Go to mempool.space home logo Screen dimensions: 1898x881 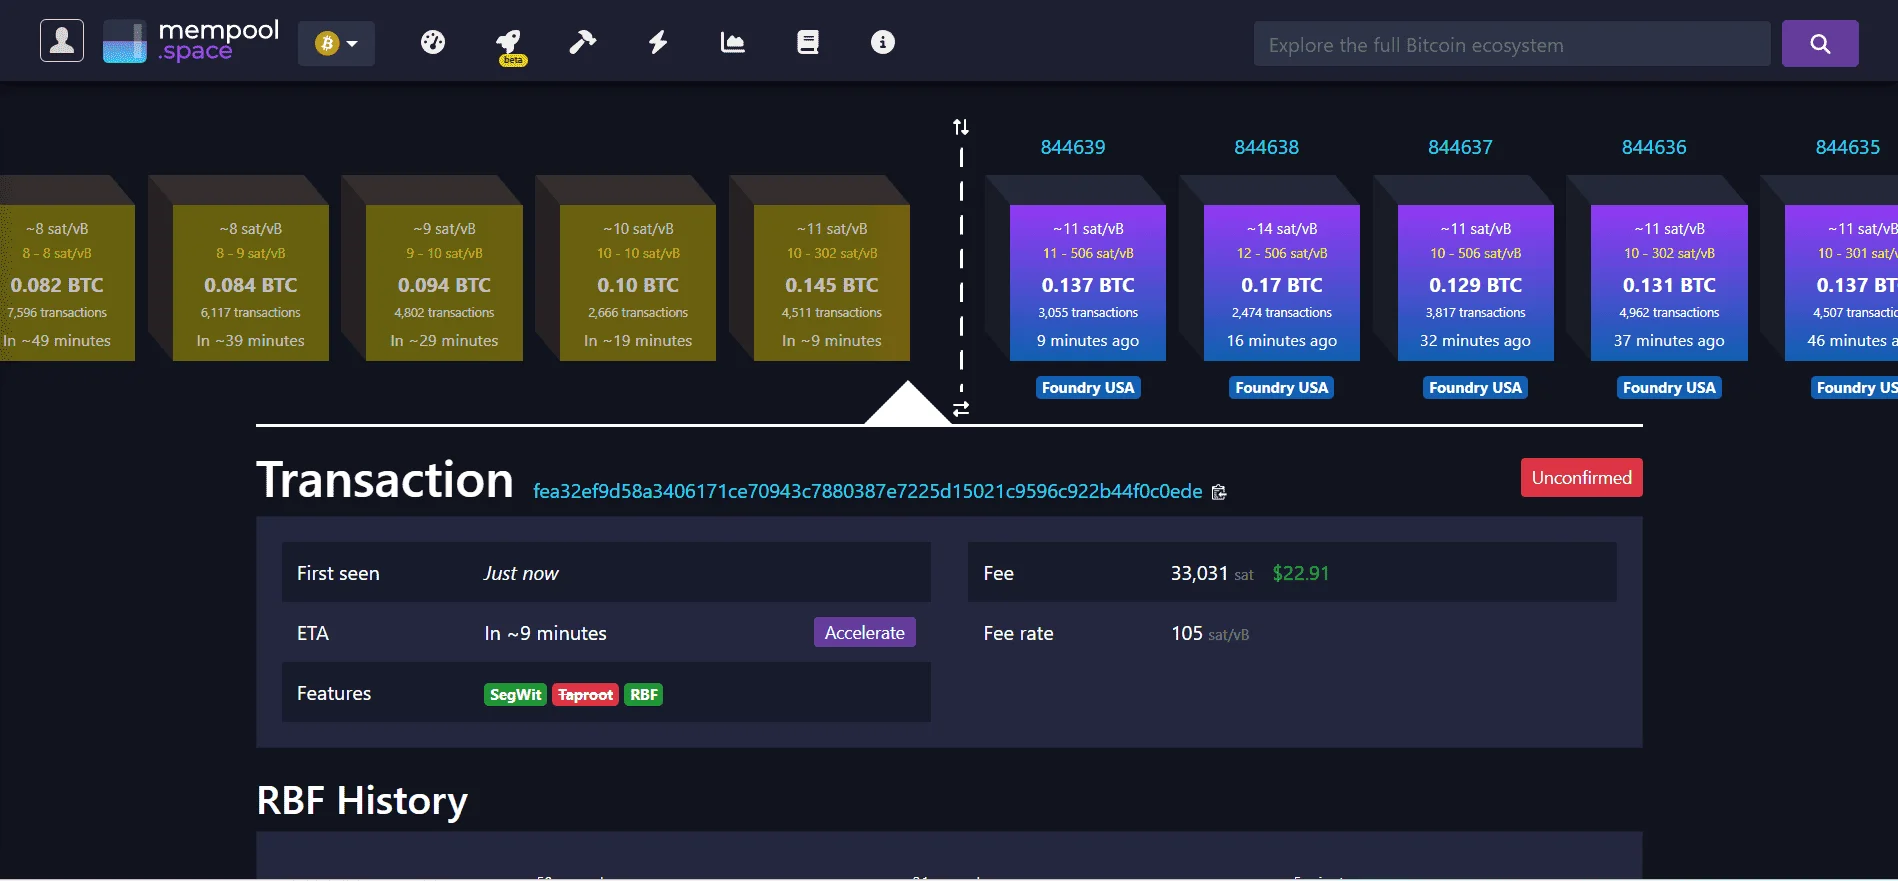191,41
